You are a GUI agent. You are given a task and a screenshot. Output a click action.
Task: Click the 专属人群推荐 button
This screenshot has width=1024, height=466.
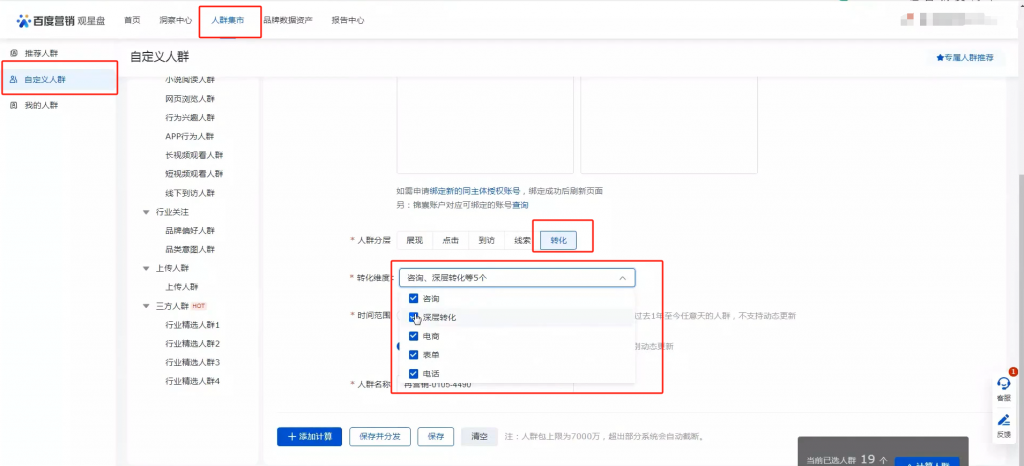pos(965,58)
